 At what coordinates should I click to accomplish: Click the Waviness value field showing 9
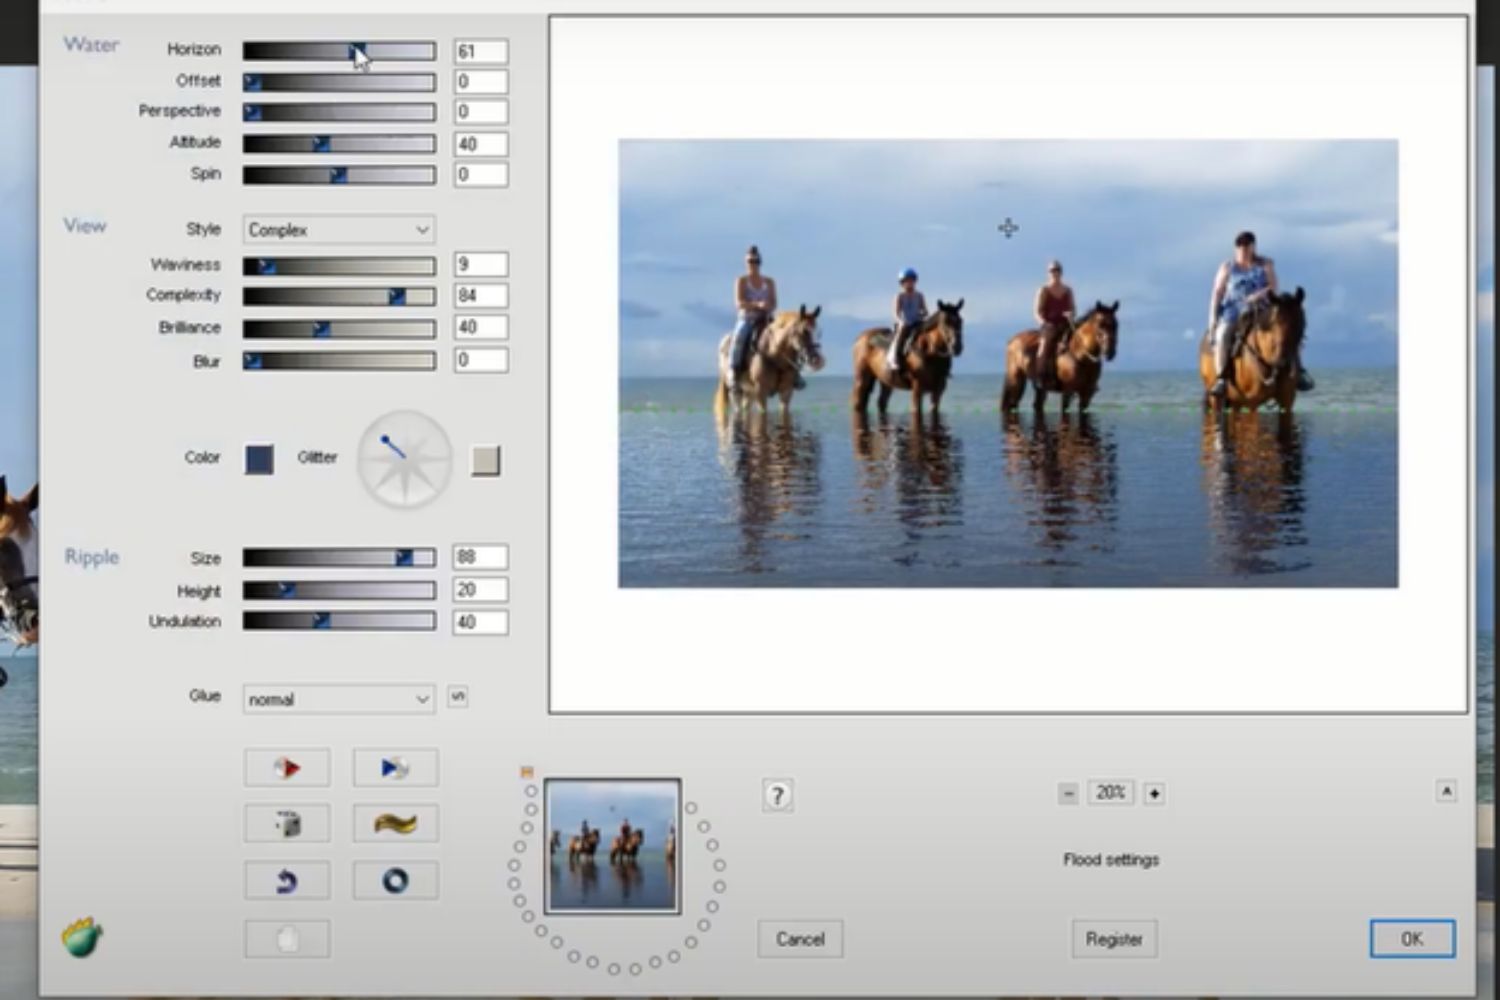(480, 265)
